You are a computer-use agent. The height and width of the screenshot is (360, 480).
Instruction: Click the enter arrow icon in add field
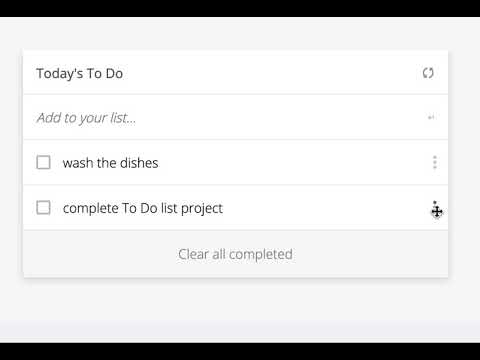(x=431, y=117)
